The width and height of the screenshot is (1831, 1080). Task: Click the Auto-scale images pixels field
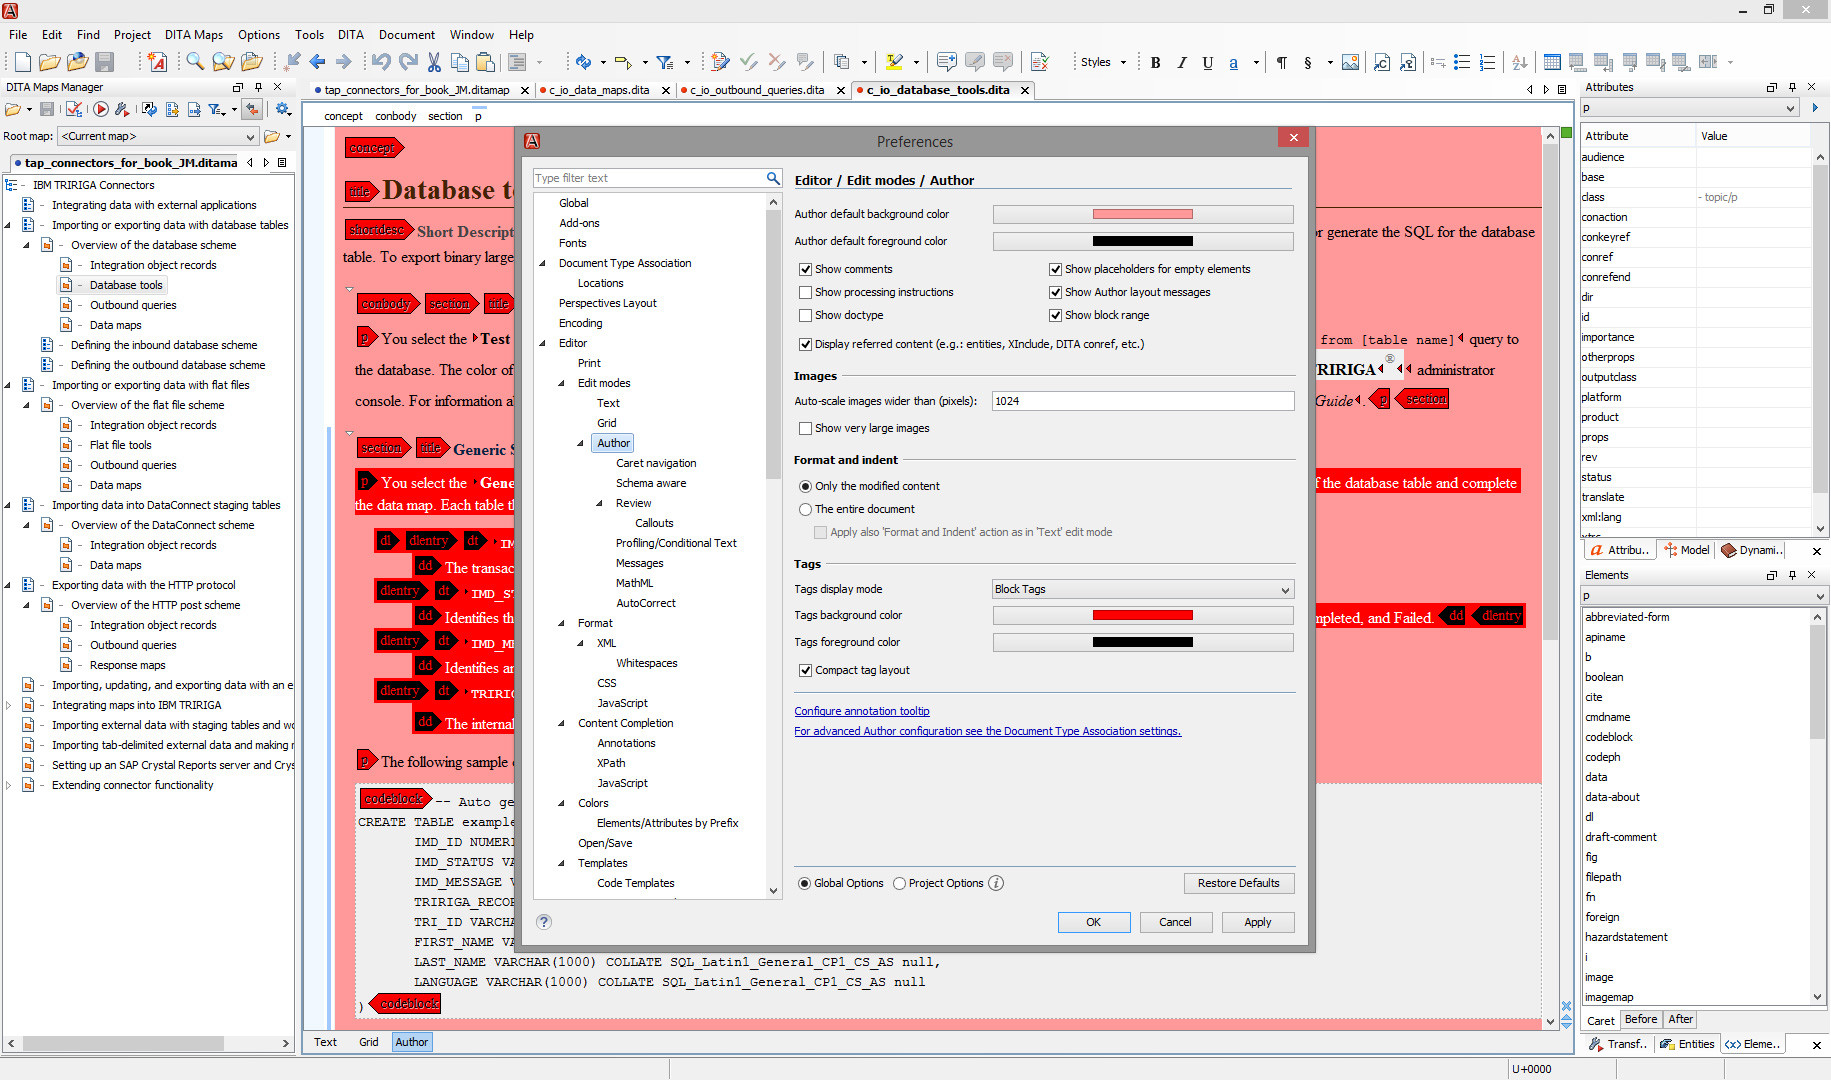1142,401
